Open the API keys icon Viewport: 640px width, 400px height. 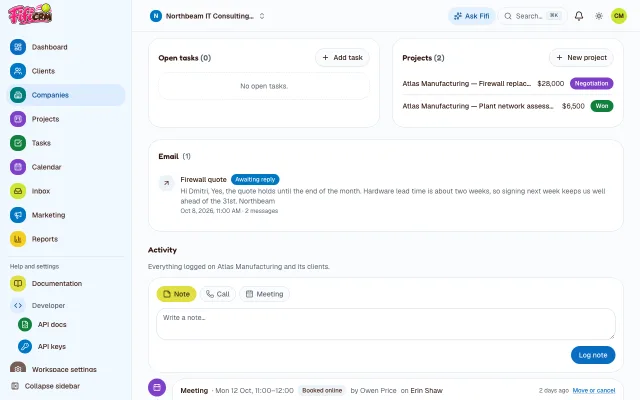(x=25, y=347)
